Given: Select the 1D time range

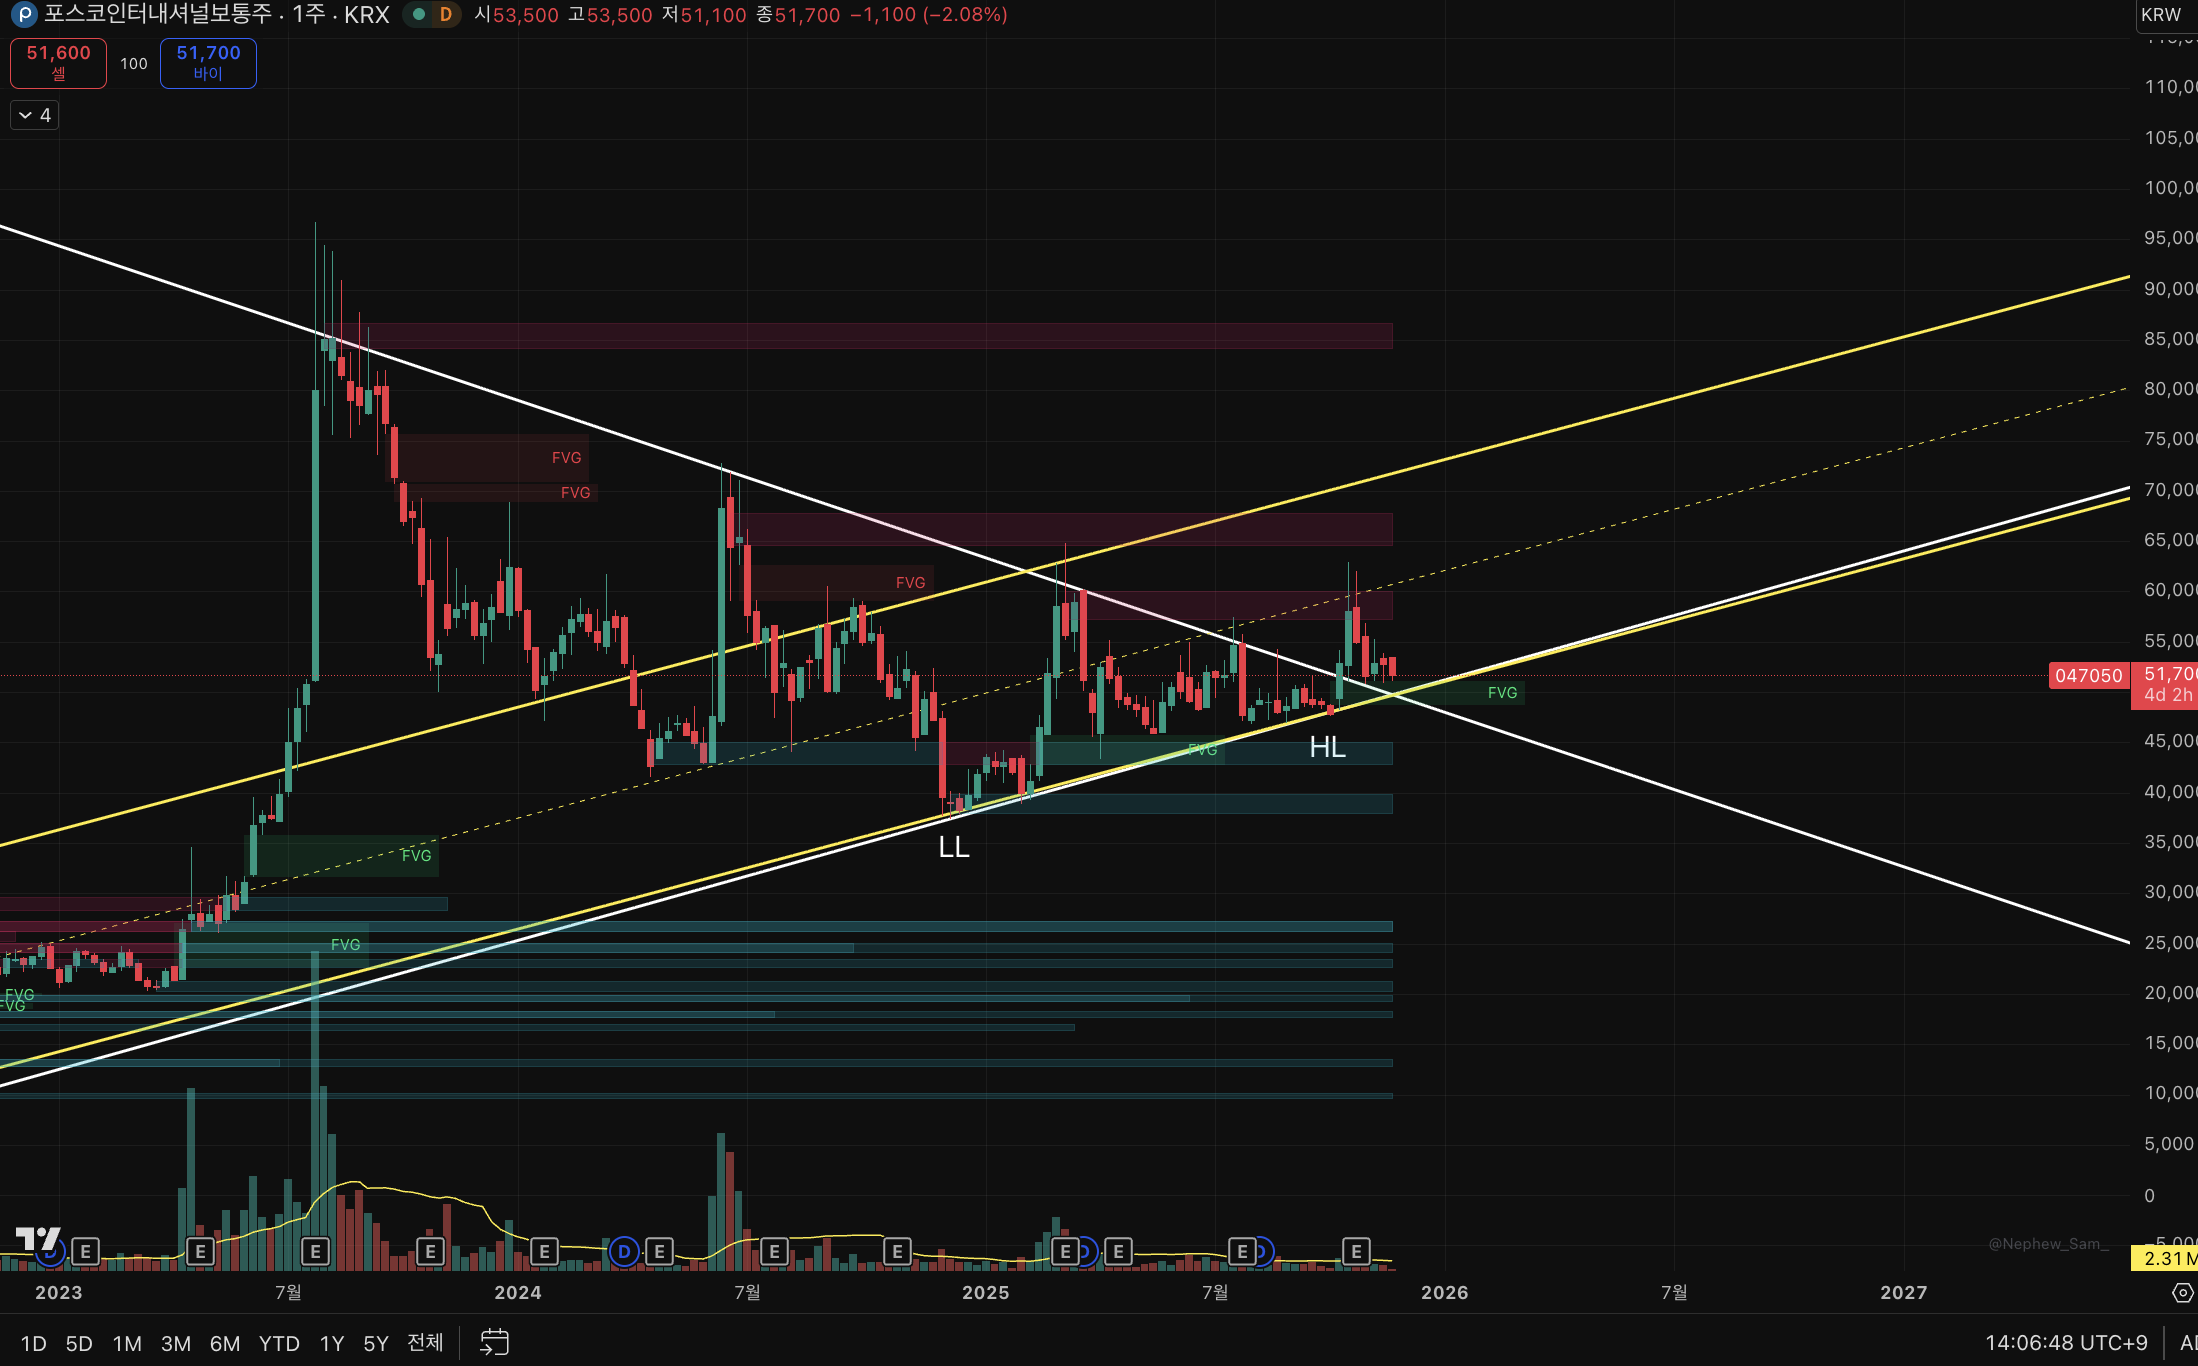Looking at the screenshot, I should [33, 1343].
